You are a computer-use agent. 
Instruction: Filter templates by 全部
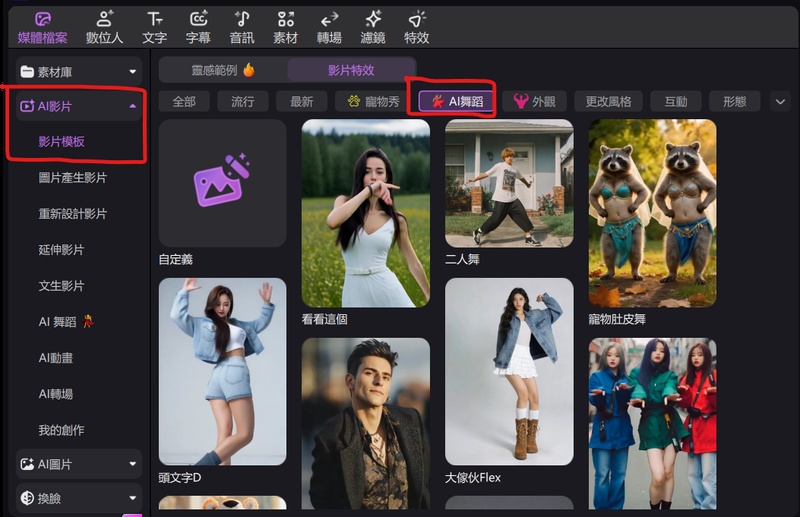tap(184, 102)
